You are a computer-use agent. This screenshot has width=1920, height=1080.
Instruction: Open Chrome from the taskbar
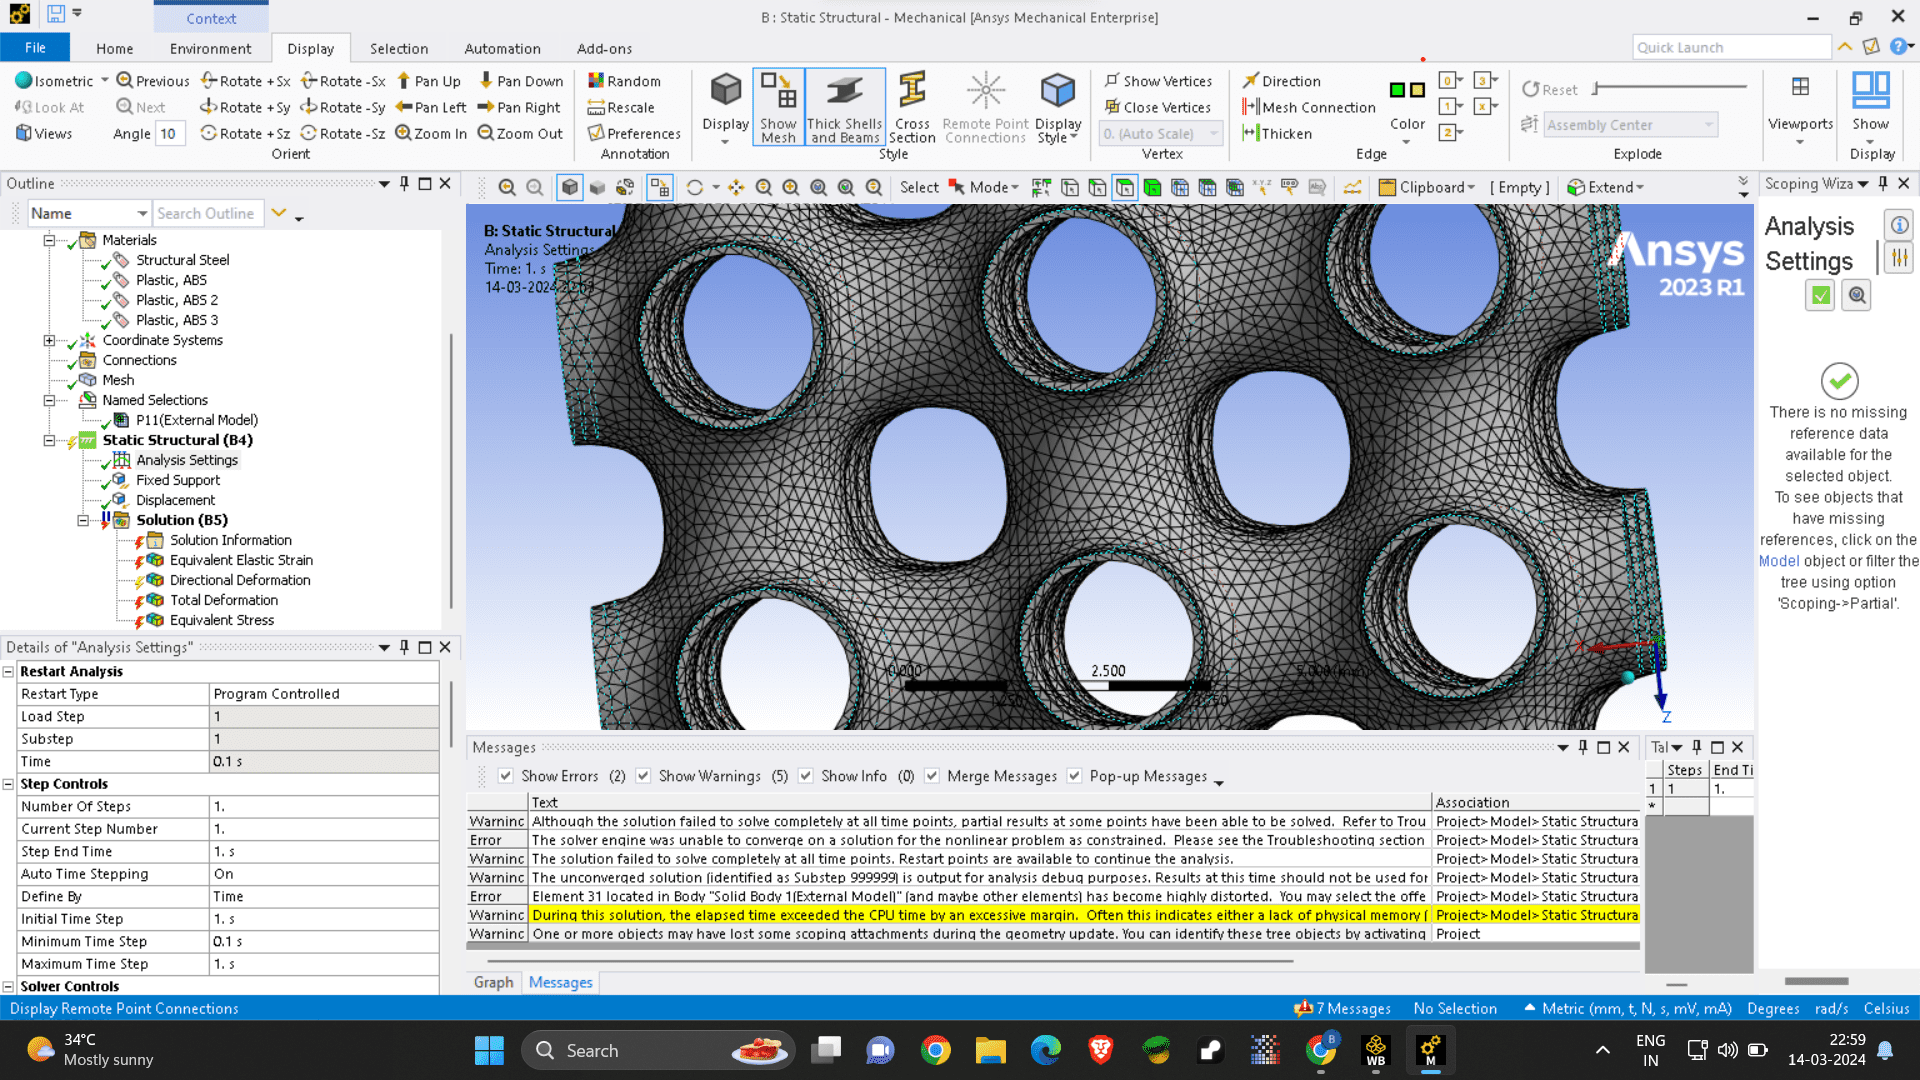pyautogui.click(x=936, y=1050)
